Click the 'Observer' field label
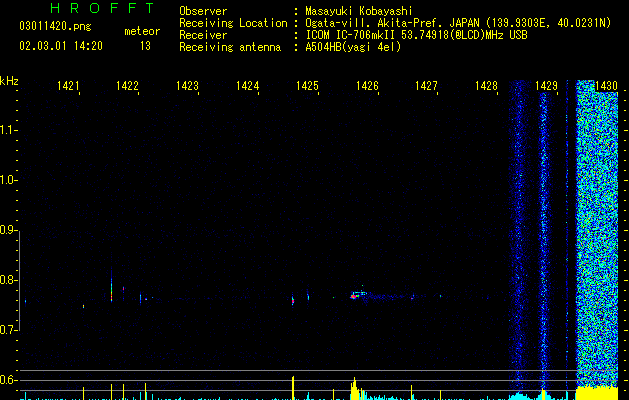629x400 pixels. pos(203,11)
